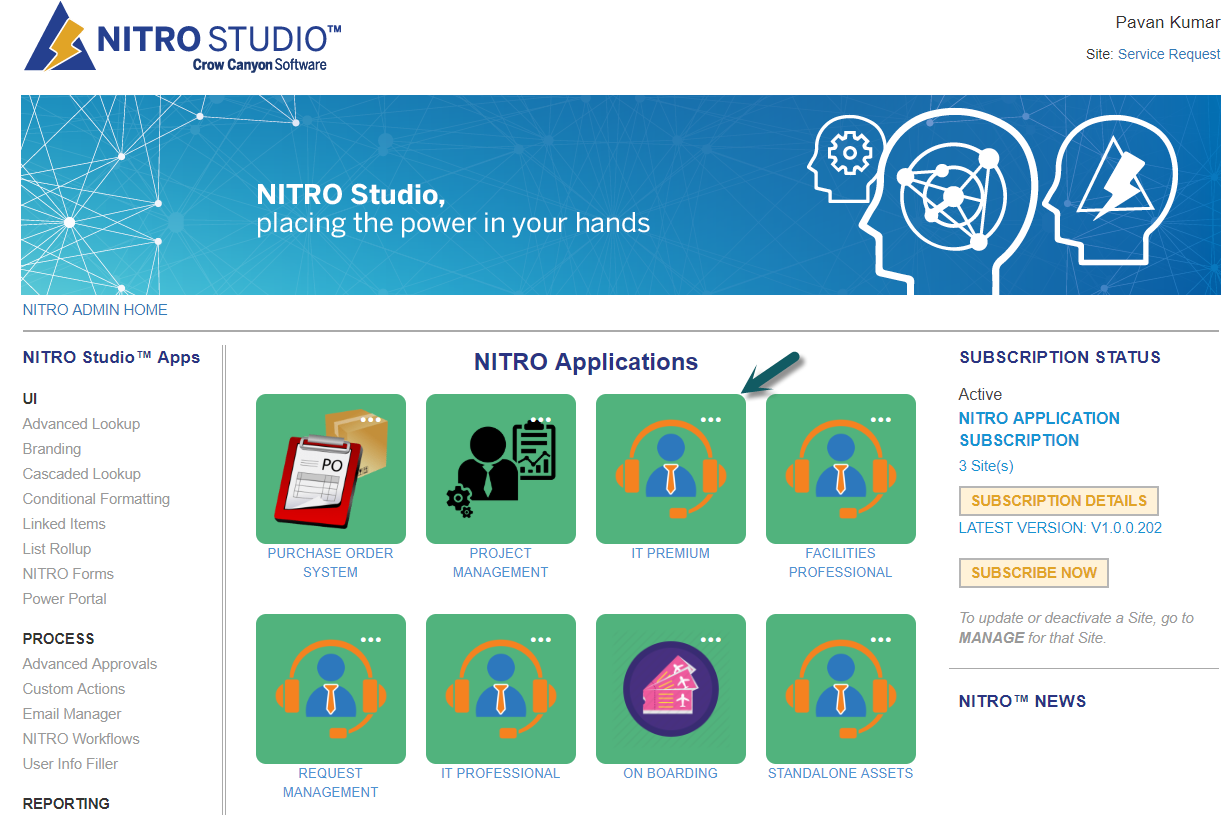
Task: Click the NITRO Studio™ Apps heading
Action: tap(111, 357)
